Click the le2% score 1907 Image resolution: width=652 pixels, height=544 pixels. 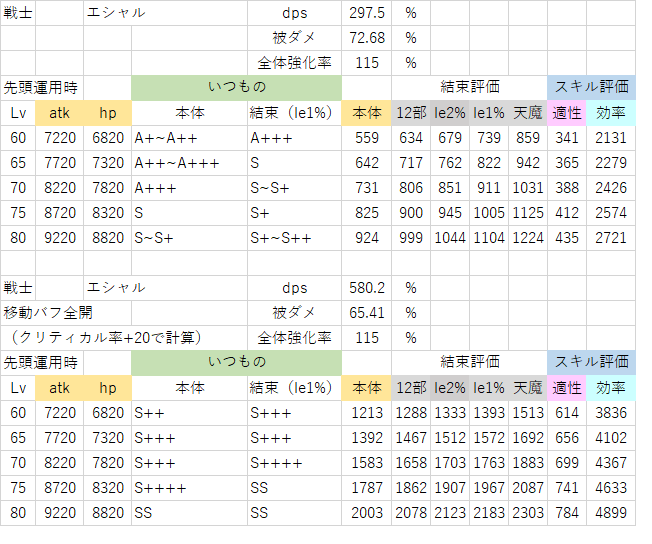tap(450, 488)
